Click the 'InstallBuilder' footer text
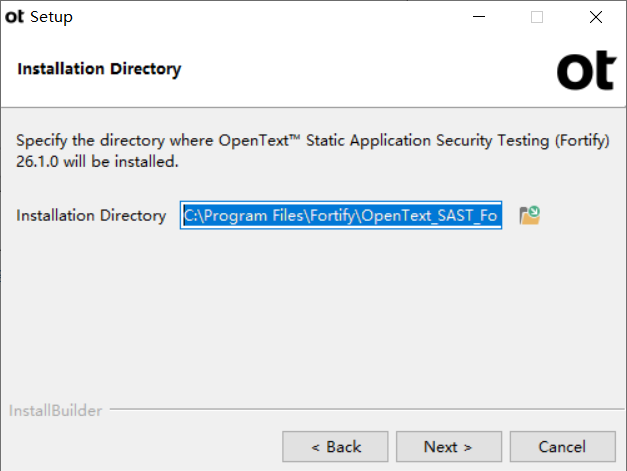The width and height of the screenshot is (627, 471). point(56,411)
